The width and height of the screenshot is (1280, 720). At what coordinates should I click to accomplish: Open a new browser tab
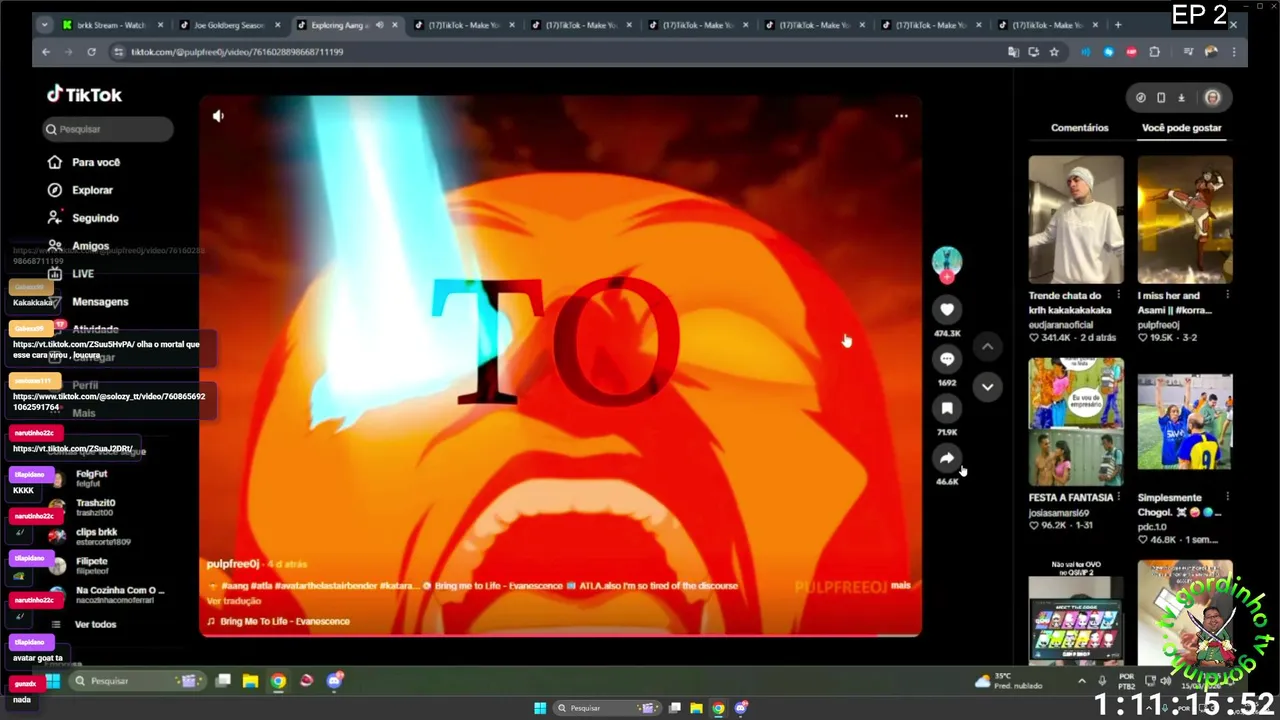coord(1118,25)
